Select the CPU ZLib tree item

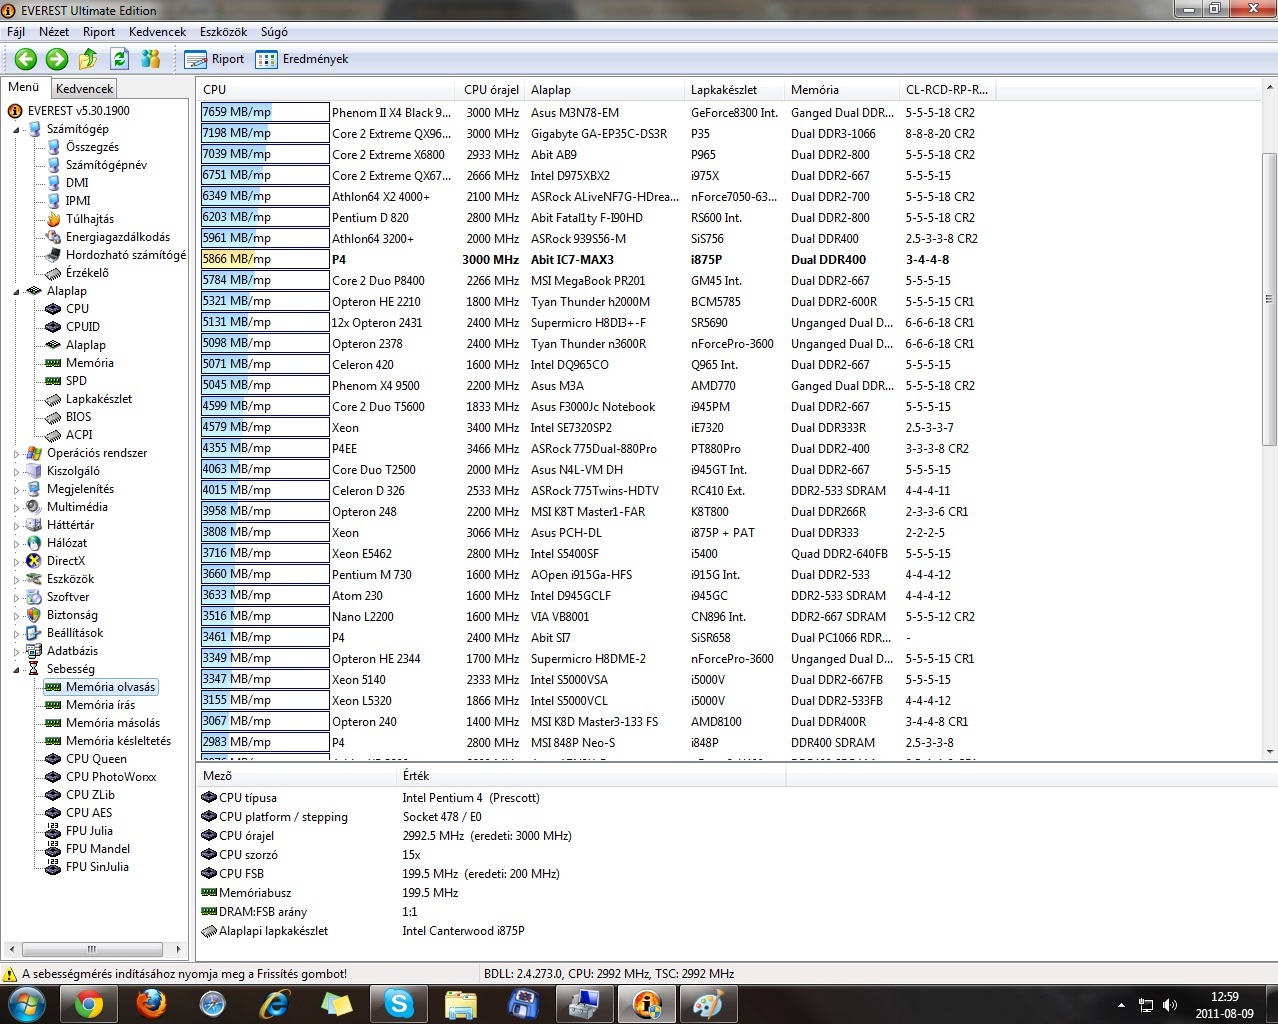point(90,795)
